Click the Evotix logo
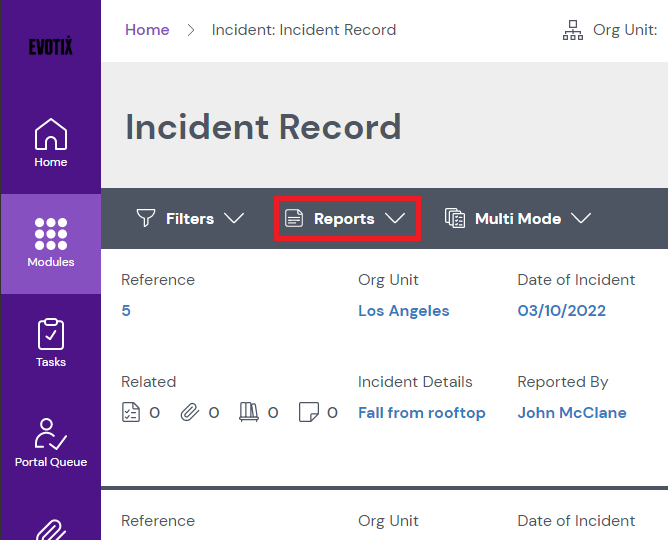This screenshot has height=540, width=668. (x=50, y=47)
